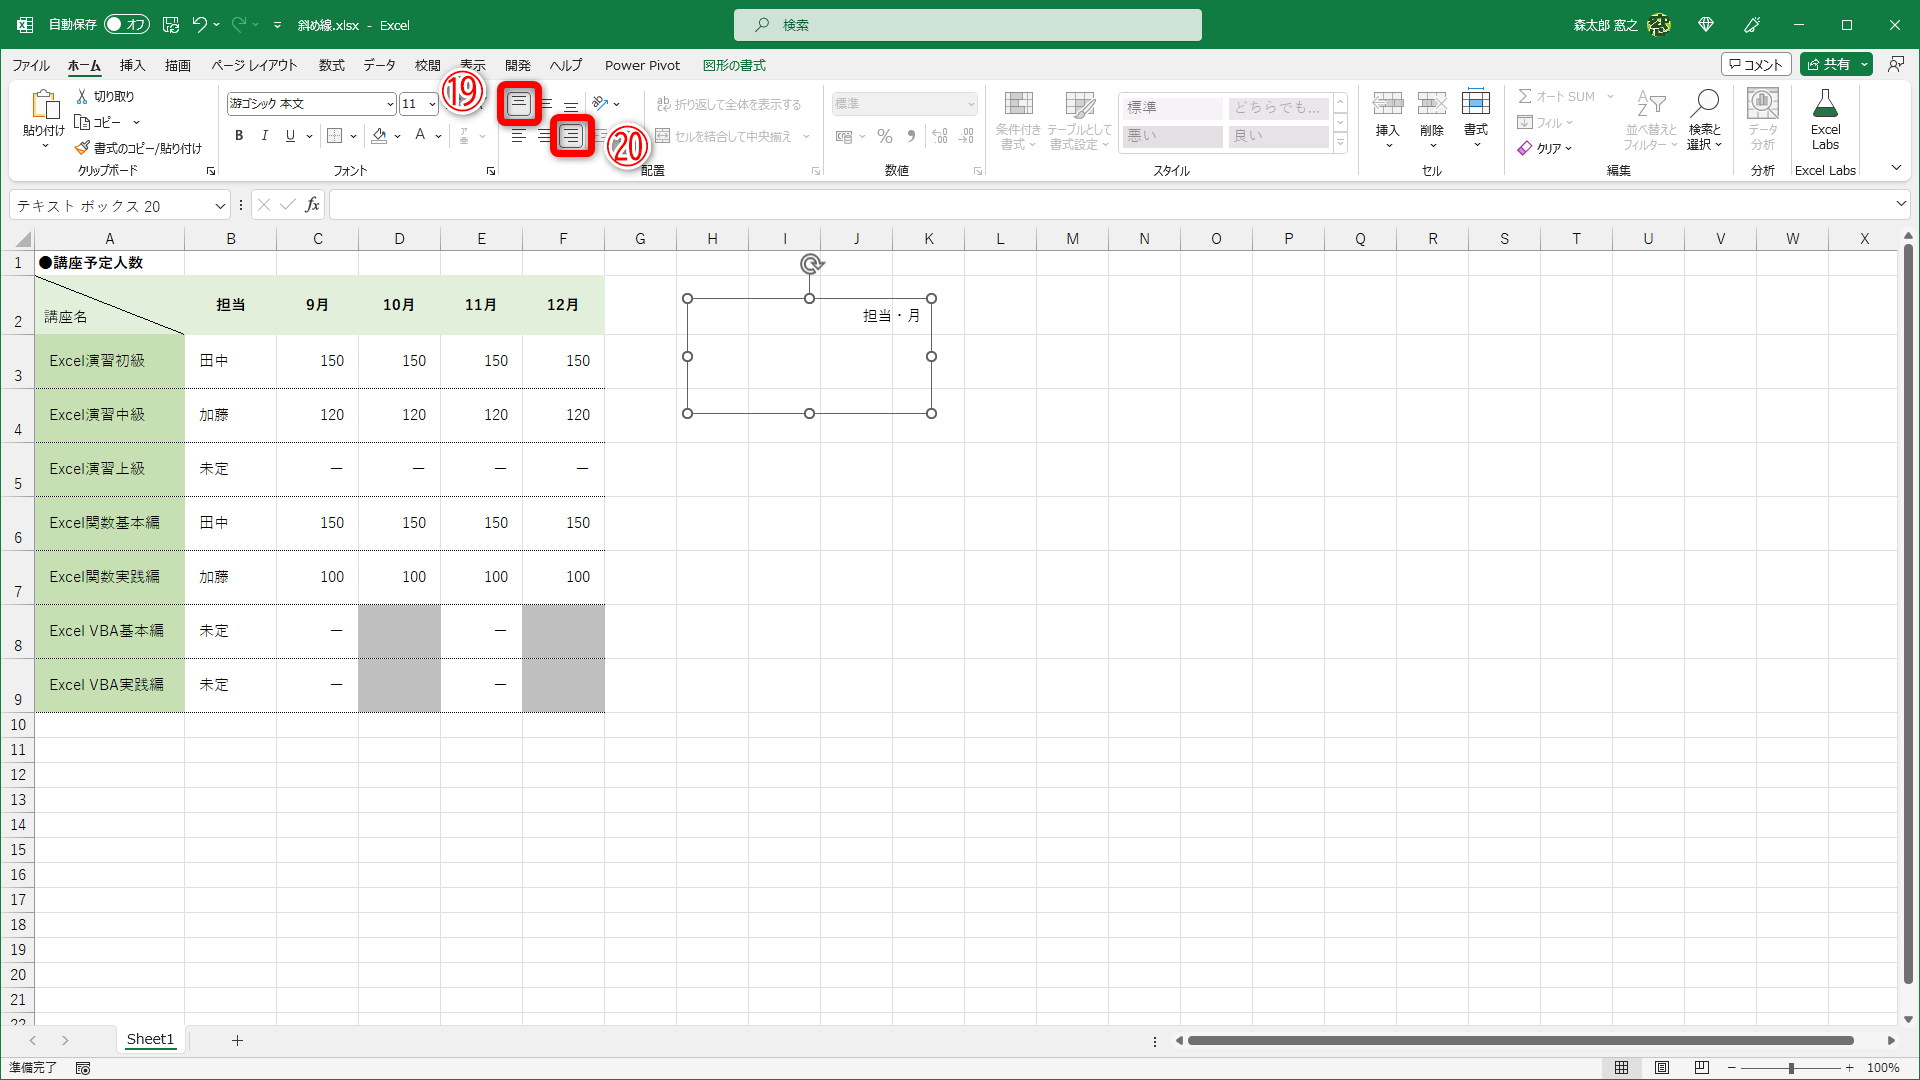Switch to Page Layout view in status bar
Viewport: 1920px width, 1080px height.
pos(1661,1068)
